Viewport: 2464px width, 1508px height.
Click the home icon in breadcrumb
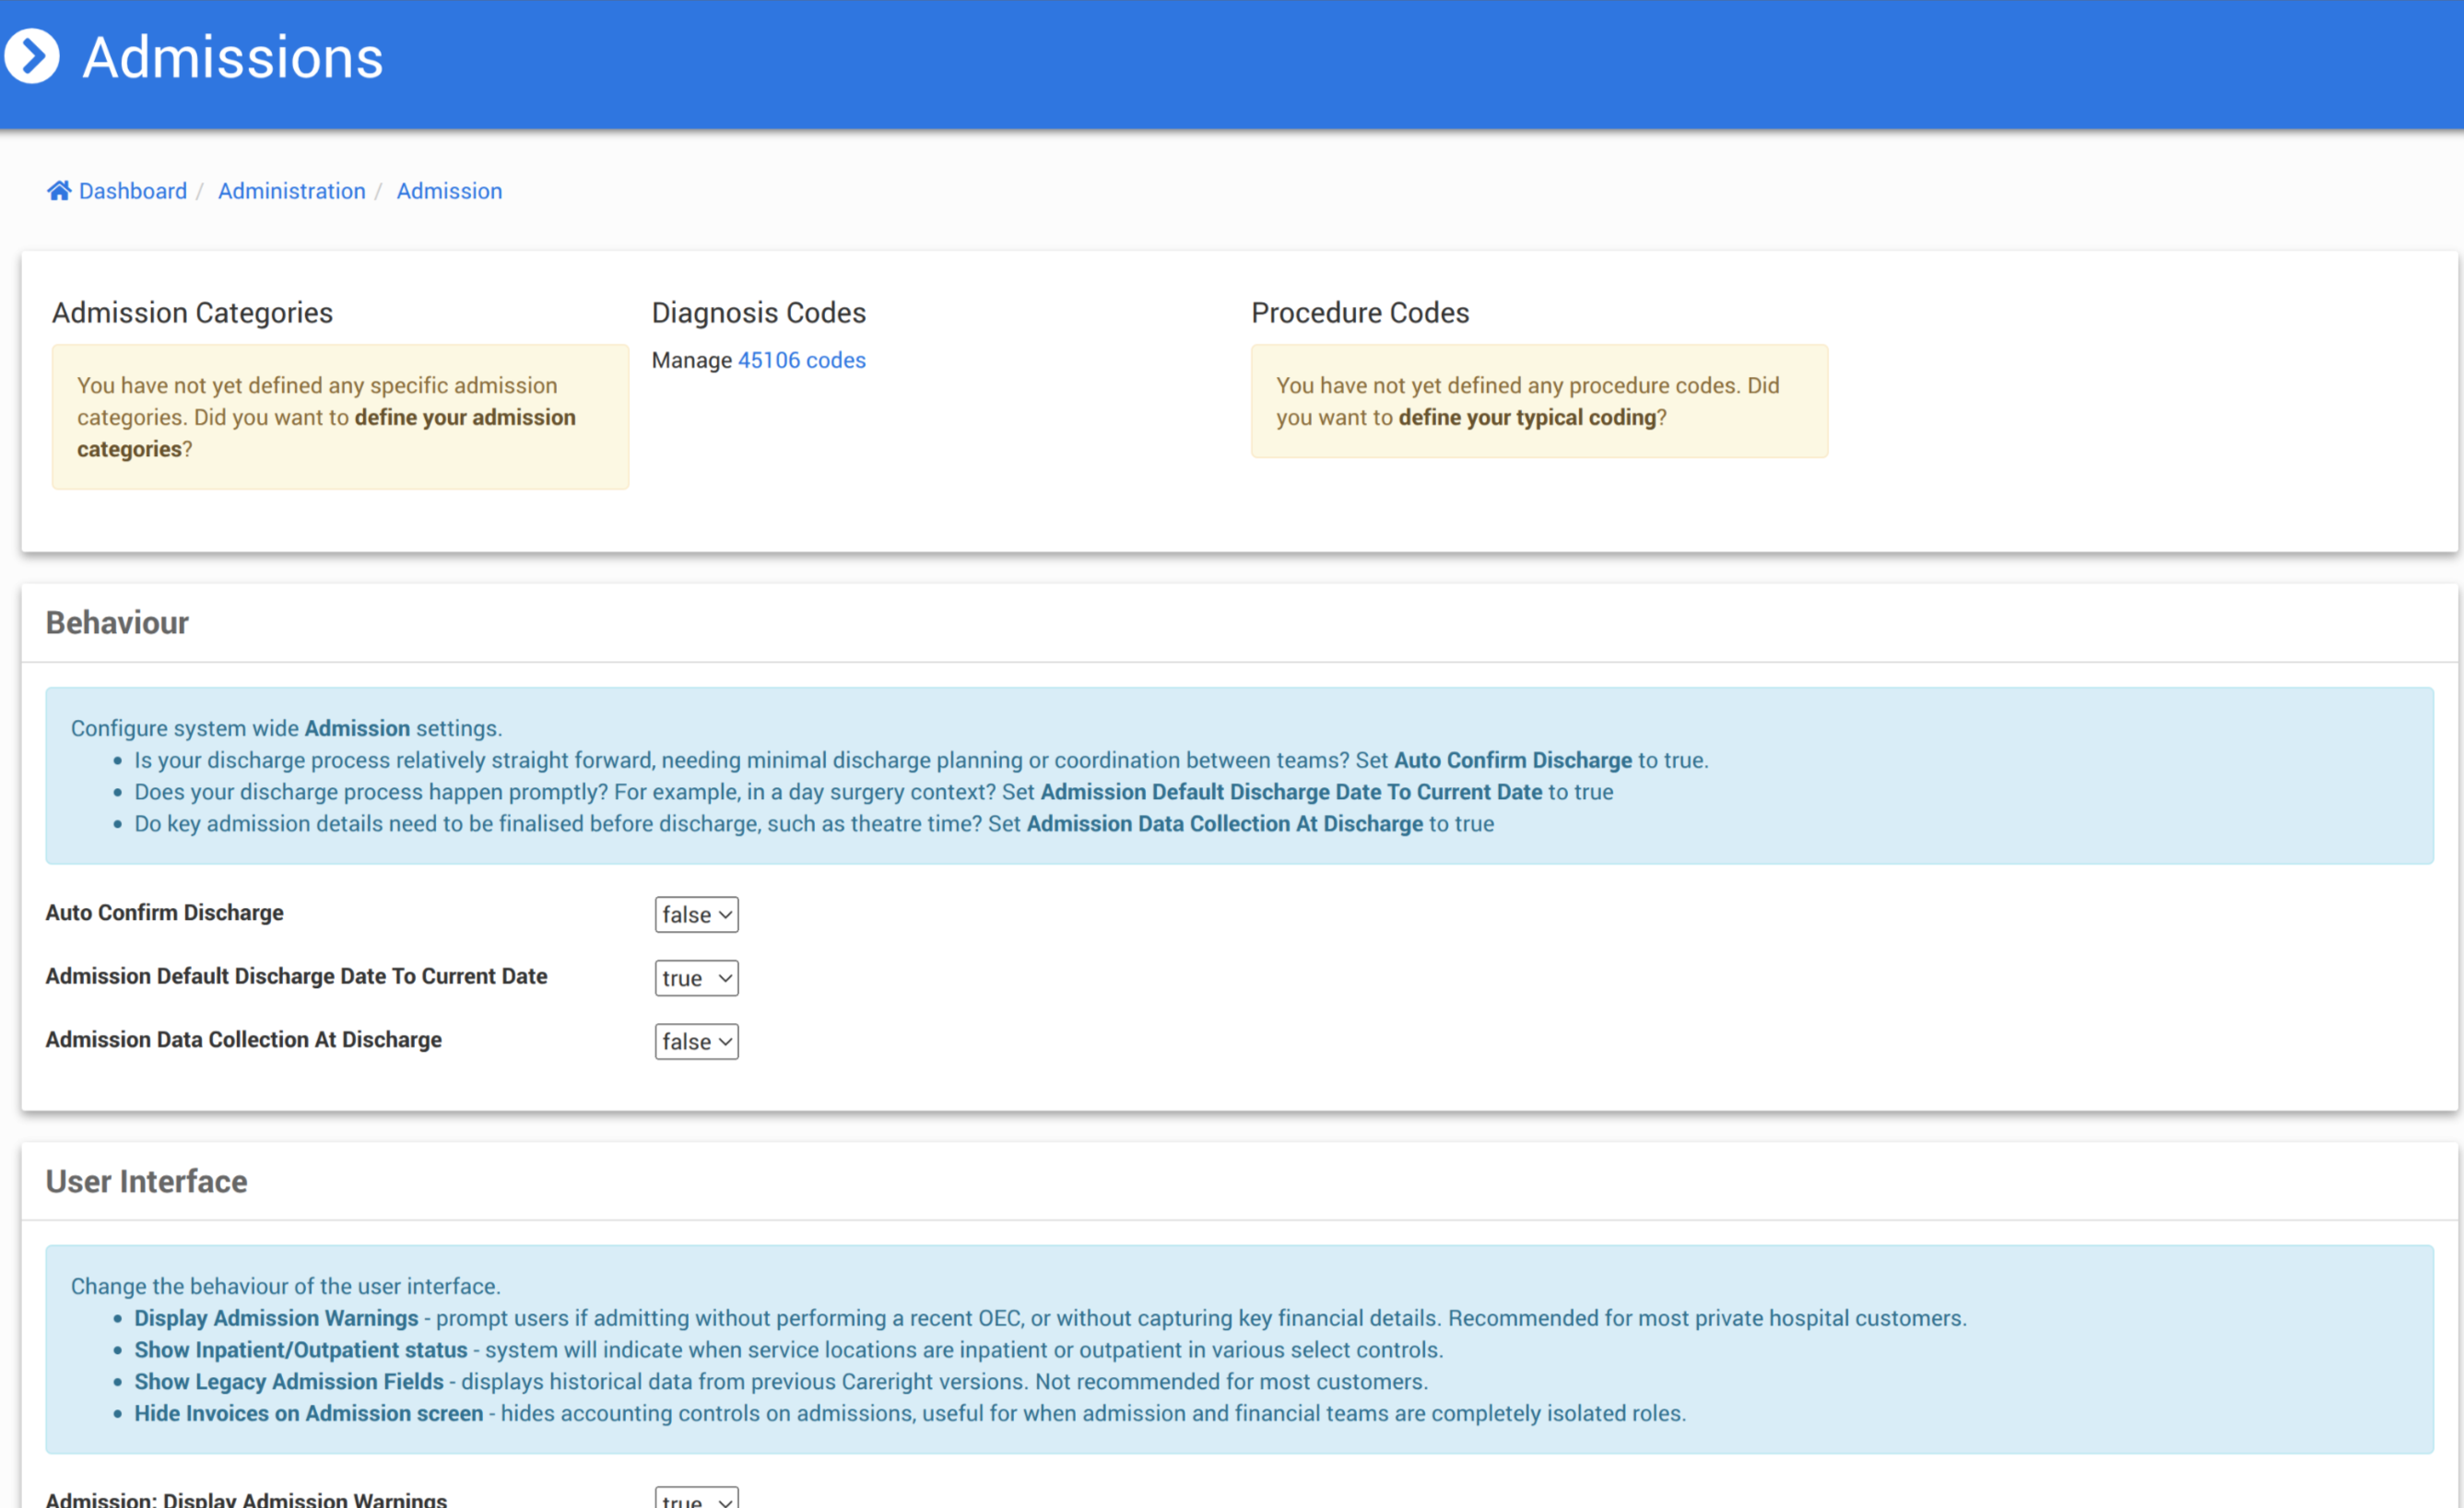click(59, 191)
